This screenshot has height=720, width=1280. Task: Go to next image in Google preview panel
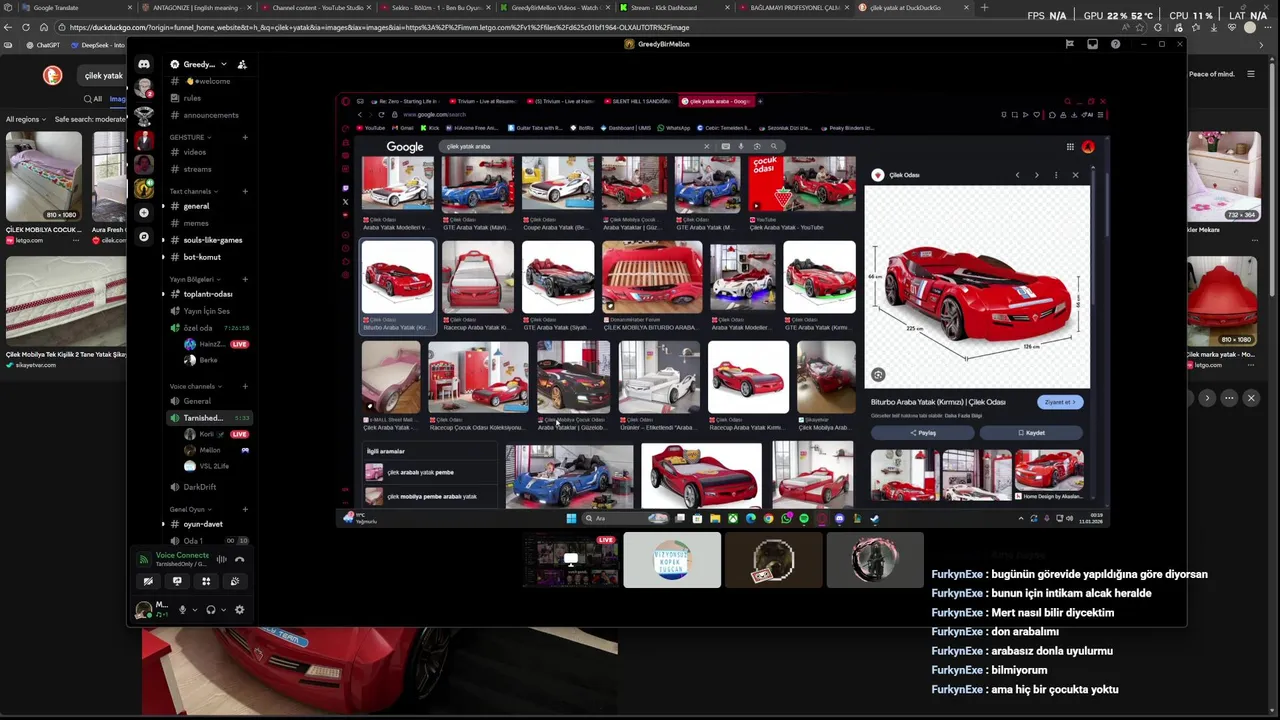coord(1036,175)
